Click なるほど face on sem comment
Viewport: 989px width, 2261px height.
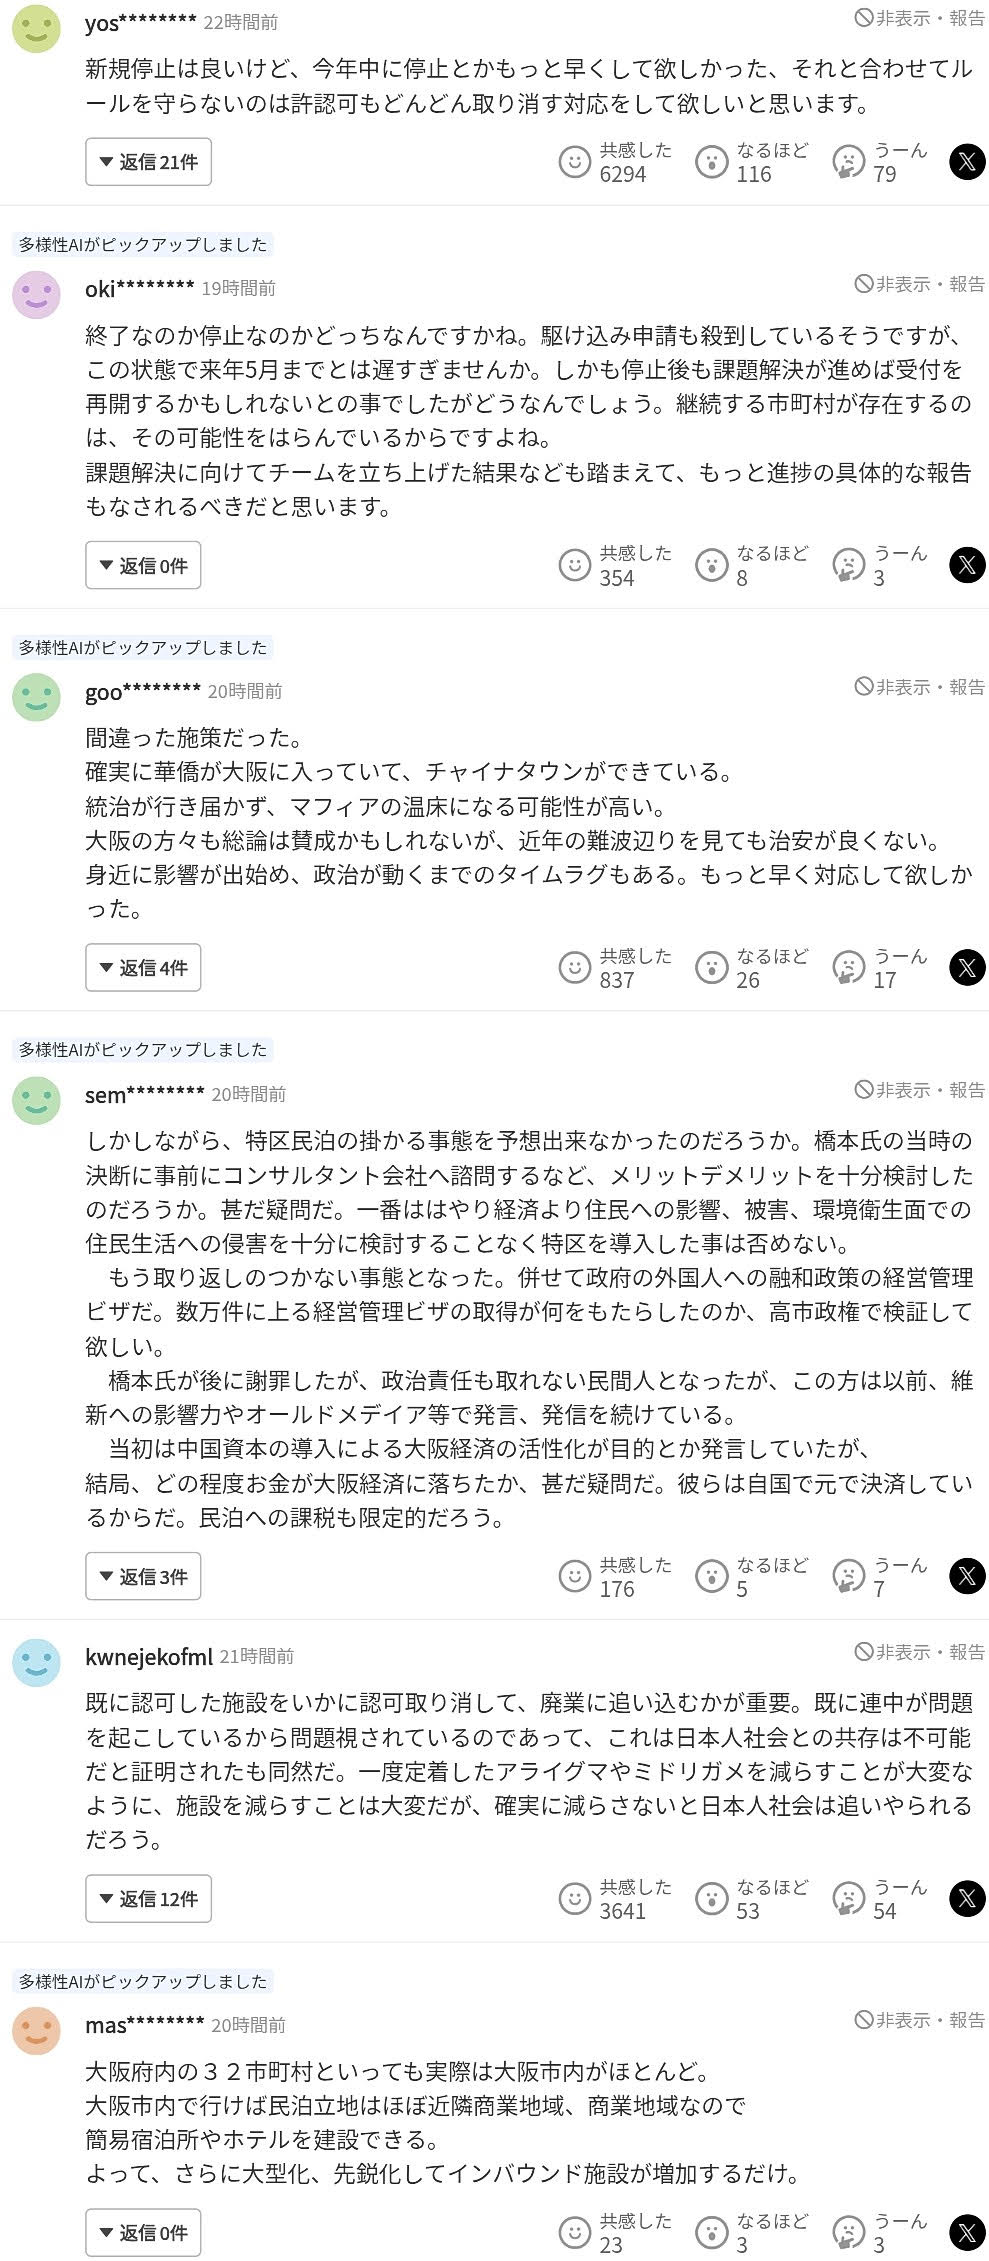tap(711, 1577)
